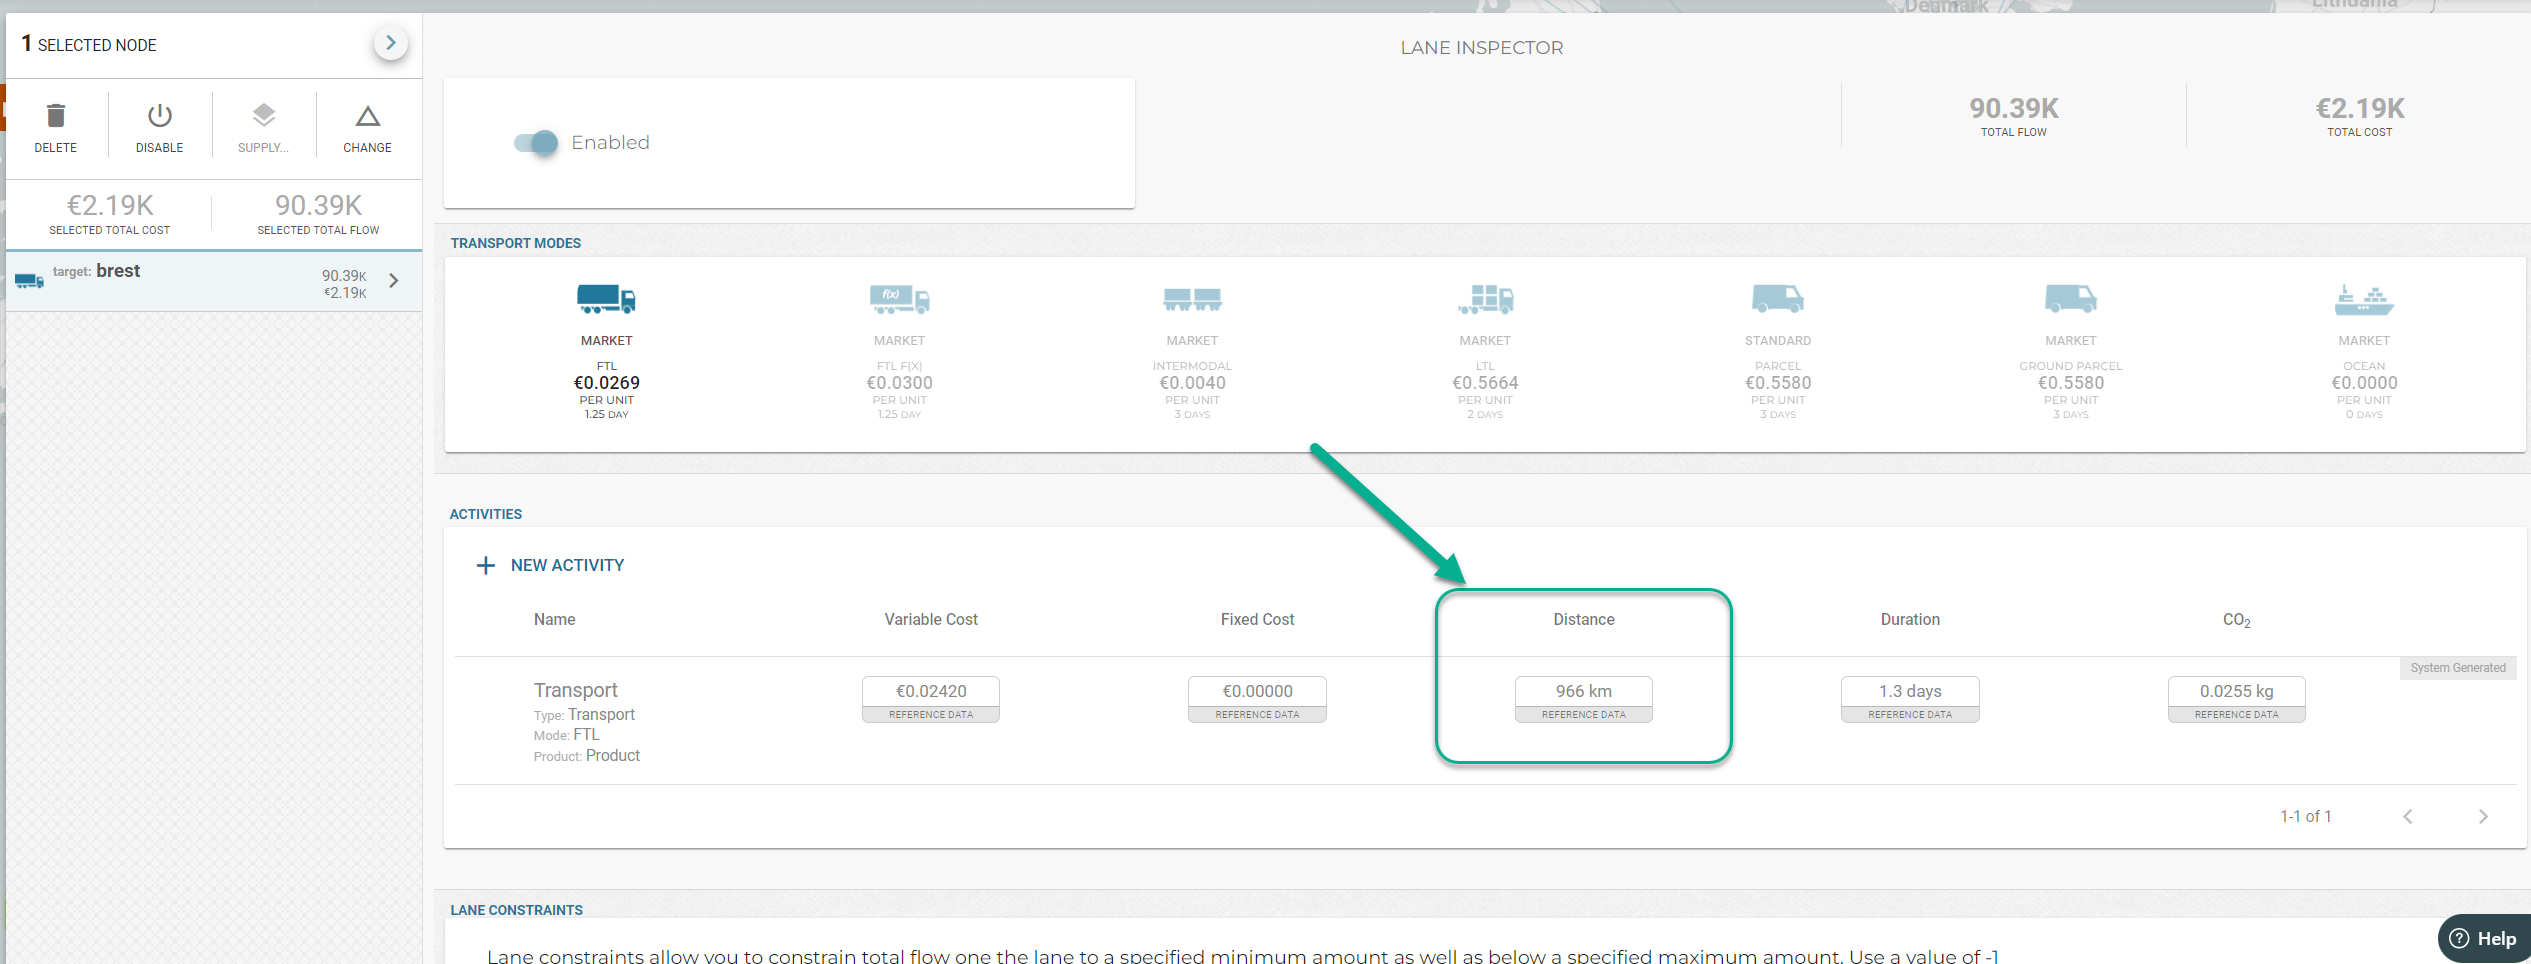Click the Distance column header
2531x964 pixels.
coord(1583,620)
